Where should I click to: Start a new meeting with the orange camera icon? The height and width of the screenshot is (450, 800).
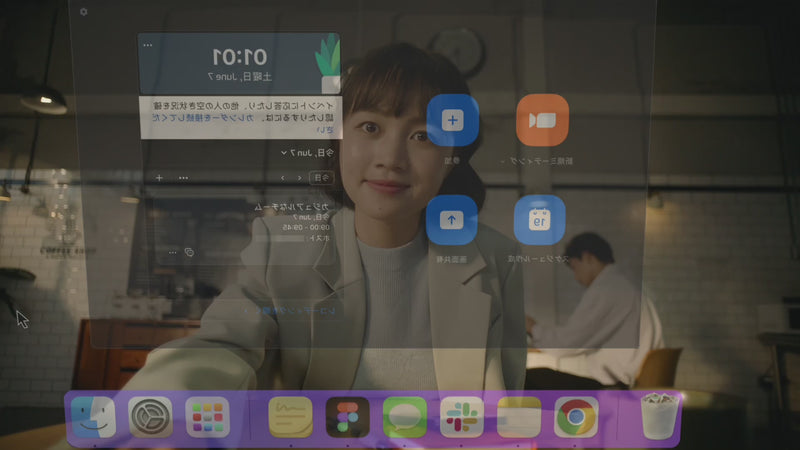pyautogui.click(x=541, y=120)
